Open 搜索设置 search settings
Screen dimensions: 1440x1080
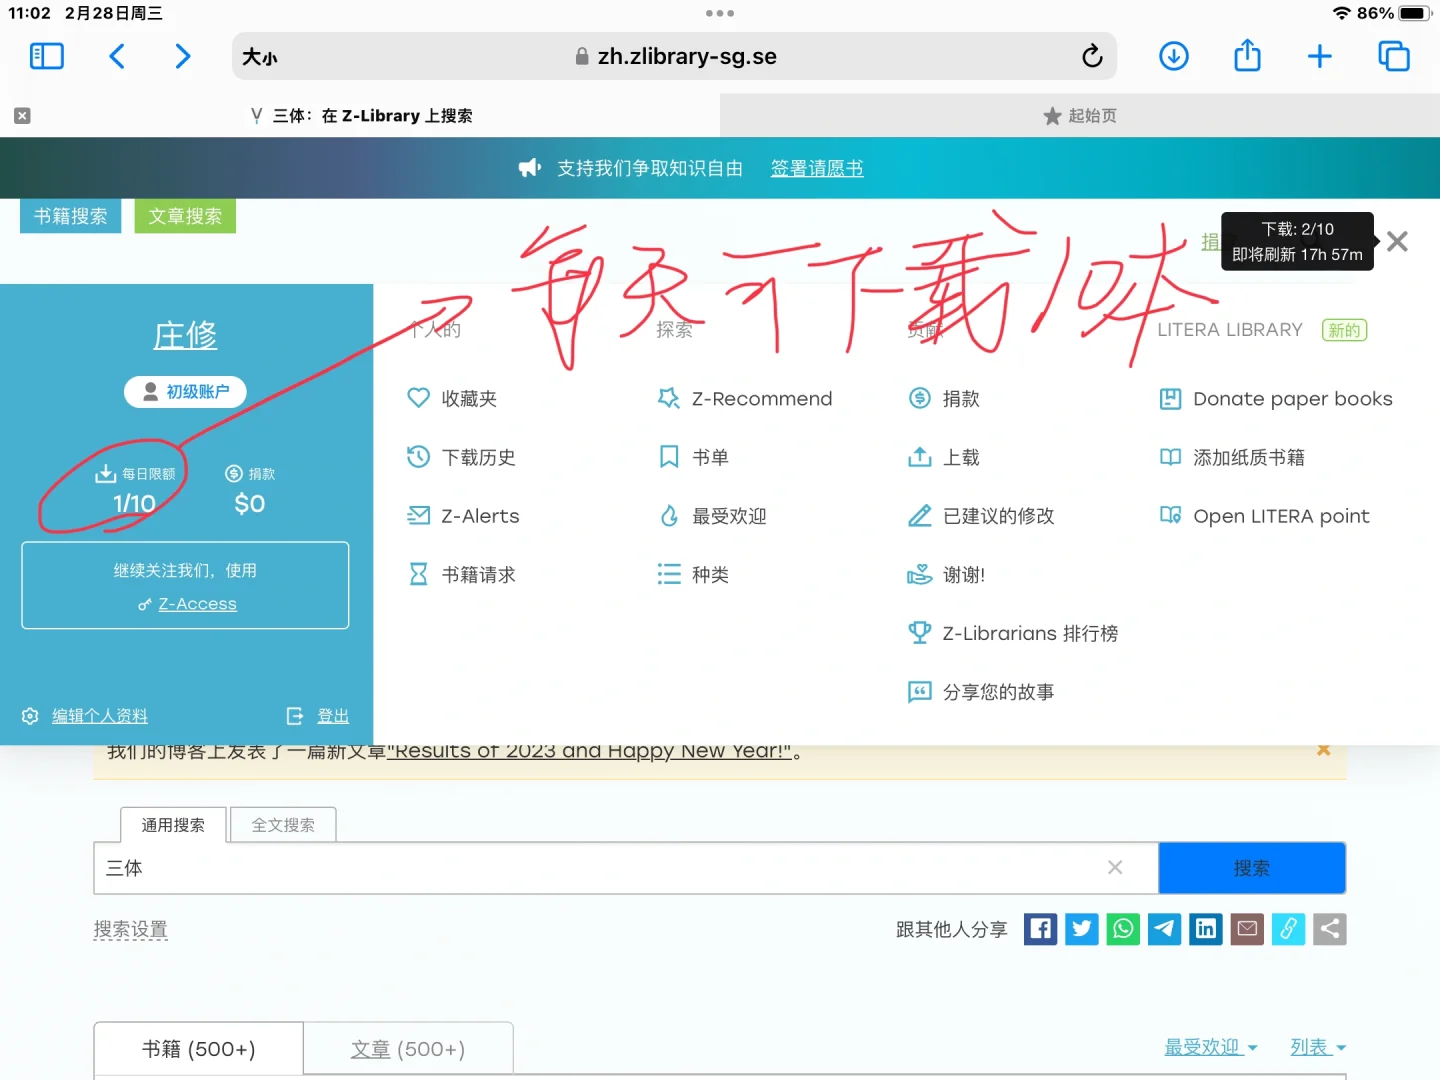(130, 930)
